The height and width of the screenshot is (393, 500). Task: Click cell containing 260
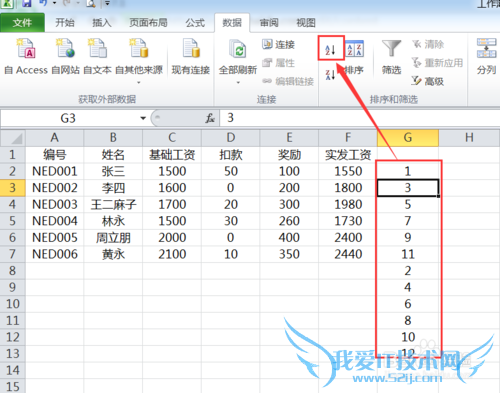tap(289, 221)
